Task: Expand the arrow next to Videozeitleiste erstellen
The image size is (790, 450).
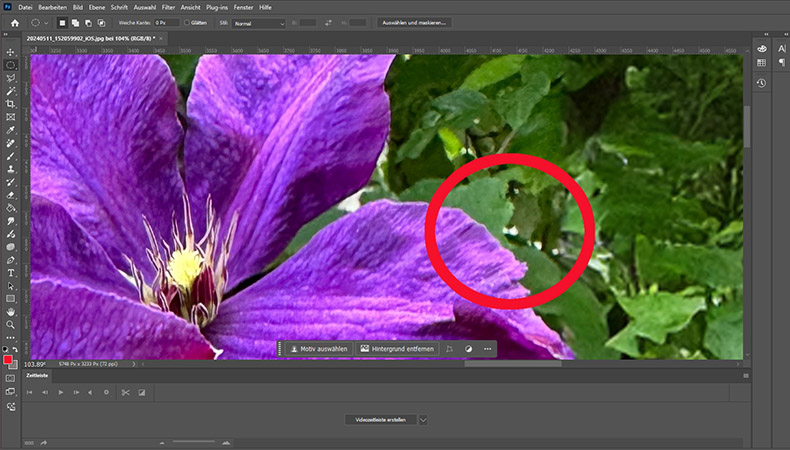Action: [424, 420]
